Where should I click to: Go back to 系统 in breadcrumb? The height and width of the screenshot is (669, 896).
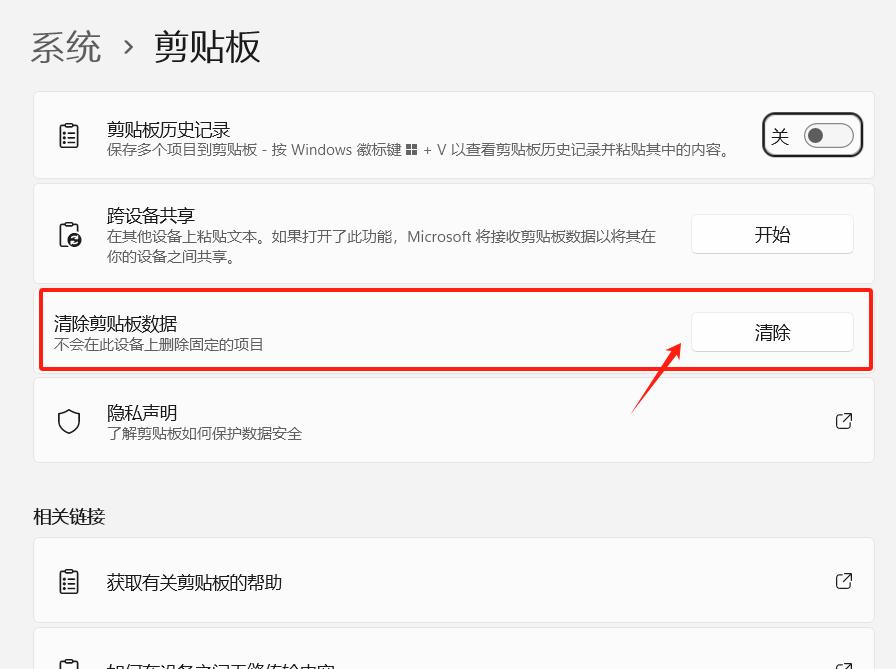66,47
